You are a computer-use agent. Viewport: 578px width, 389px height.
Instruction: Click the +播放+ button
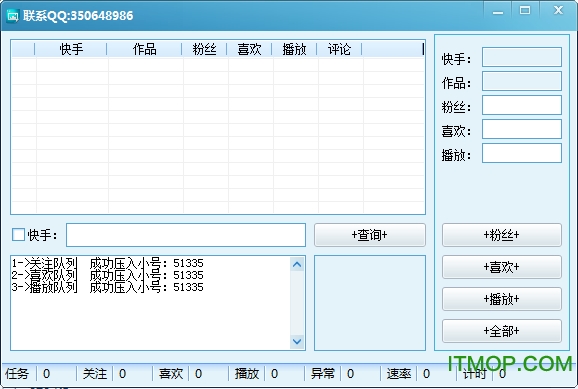[502, 299]
